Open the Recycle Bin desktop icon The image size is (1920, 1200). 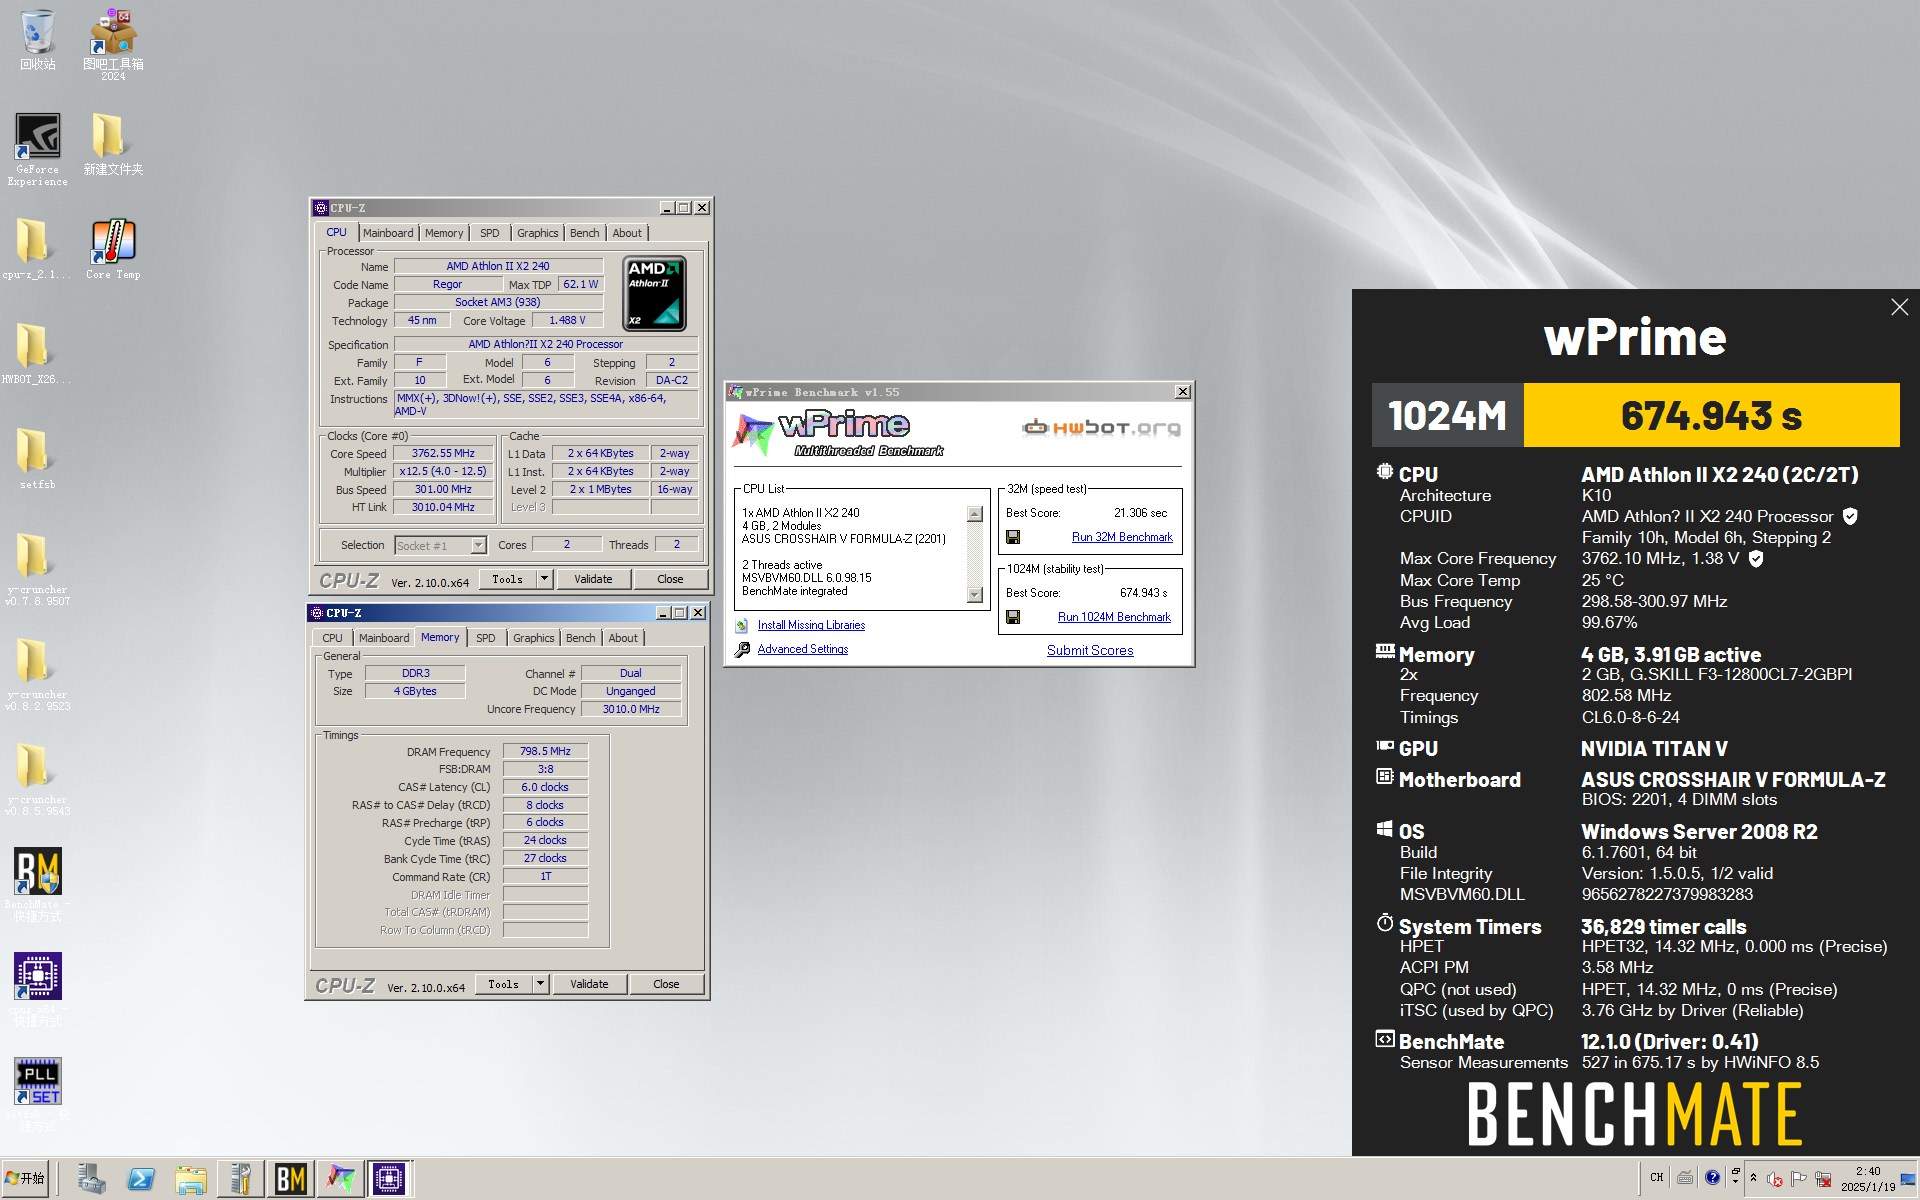[38, 40]
